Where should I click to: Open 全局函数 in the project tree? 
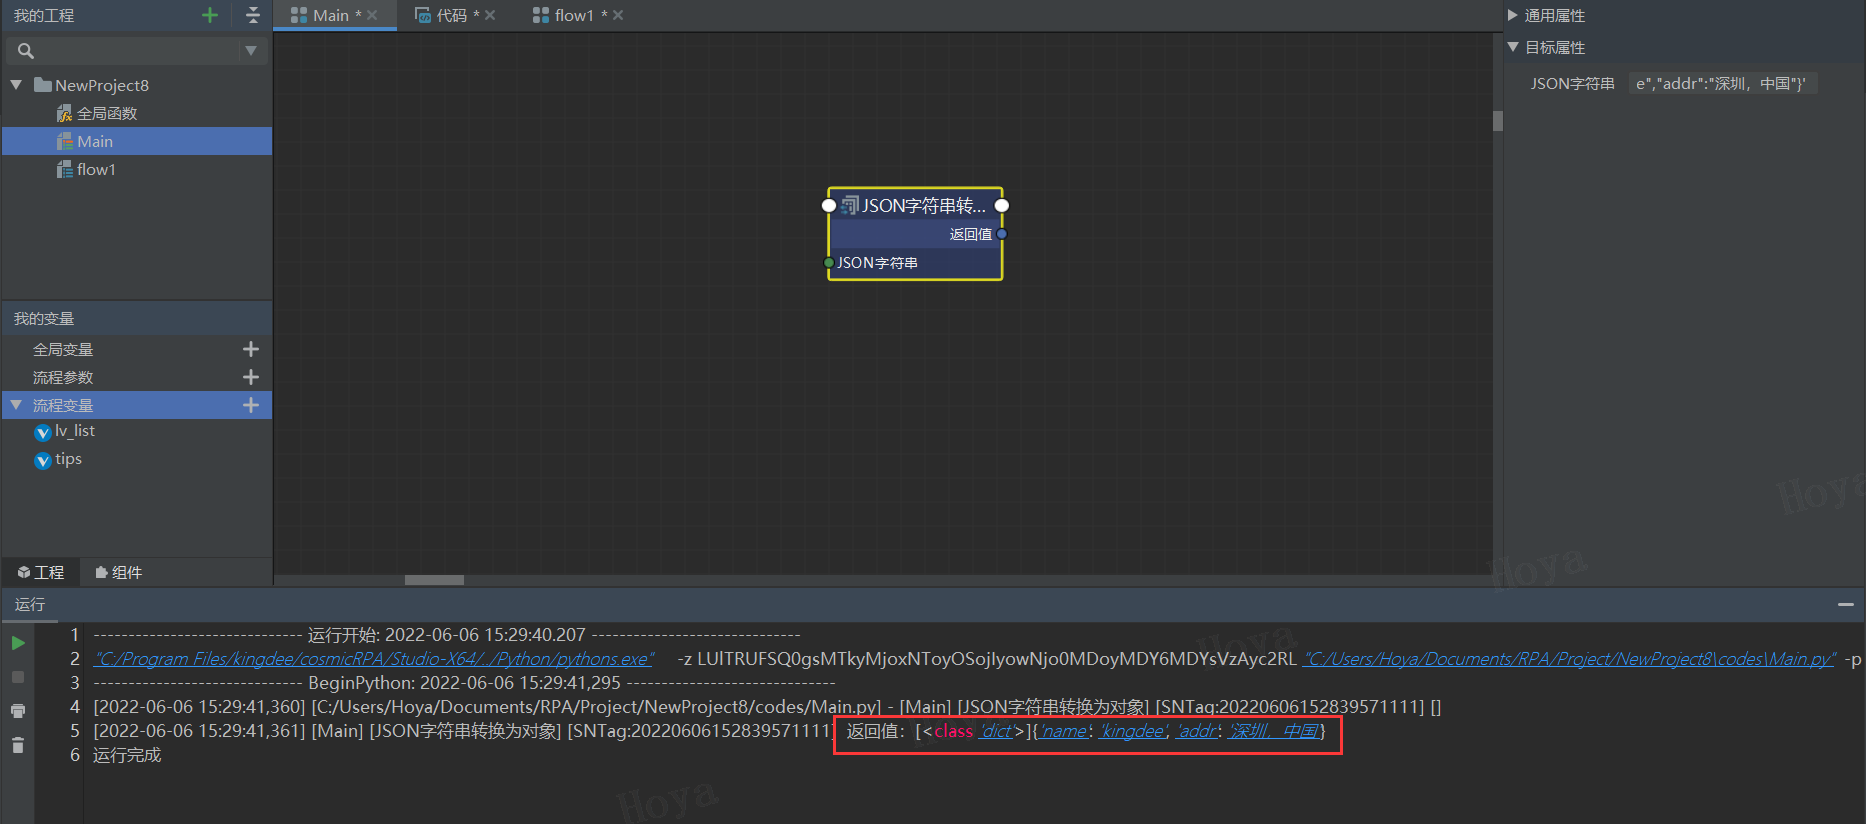point(107,113)
